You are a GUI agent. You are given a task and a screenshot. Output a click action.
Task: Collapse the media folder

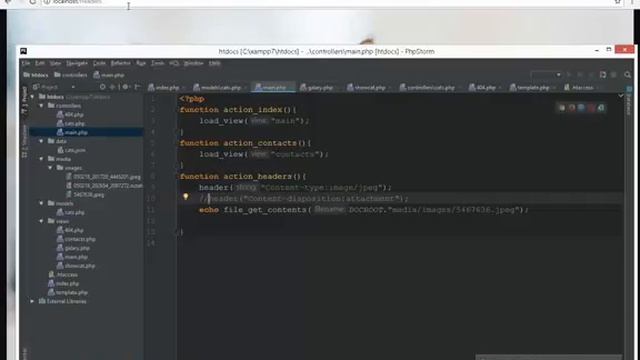click(41, 159)
